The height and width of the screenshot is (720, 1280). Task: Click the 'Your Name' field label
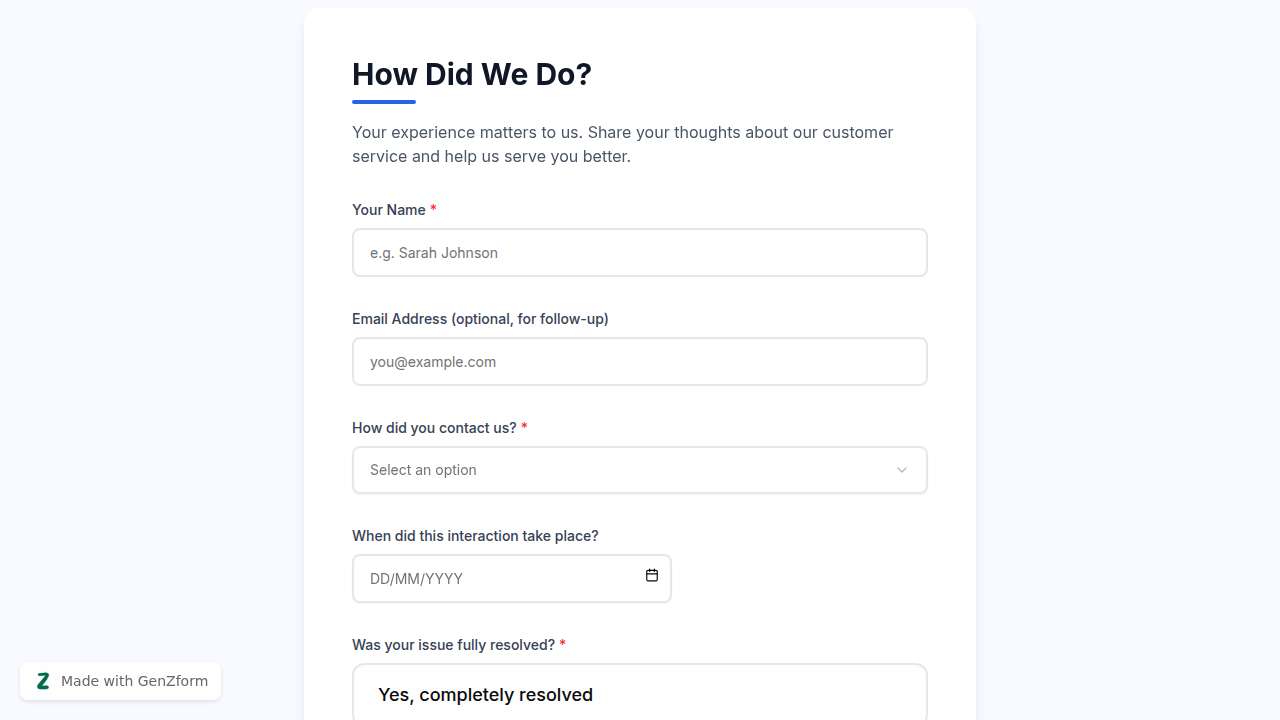[x=389, y=209]
